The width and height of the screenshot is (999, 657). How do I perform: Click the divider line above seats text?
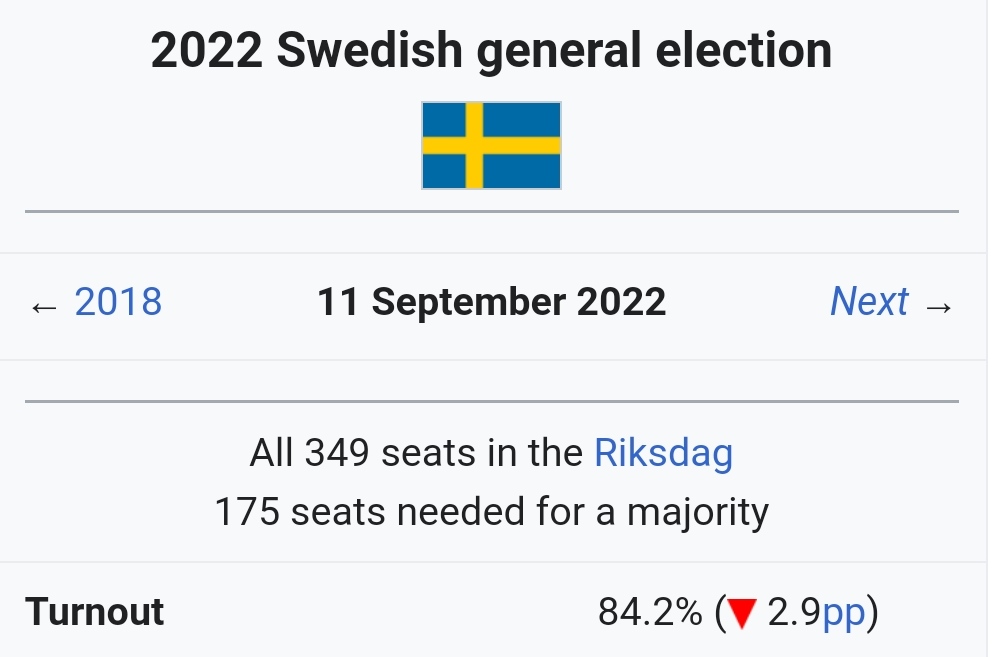point(491,401)
